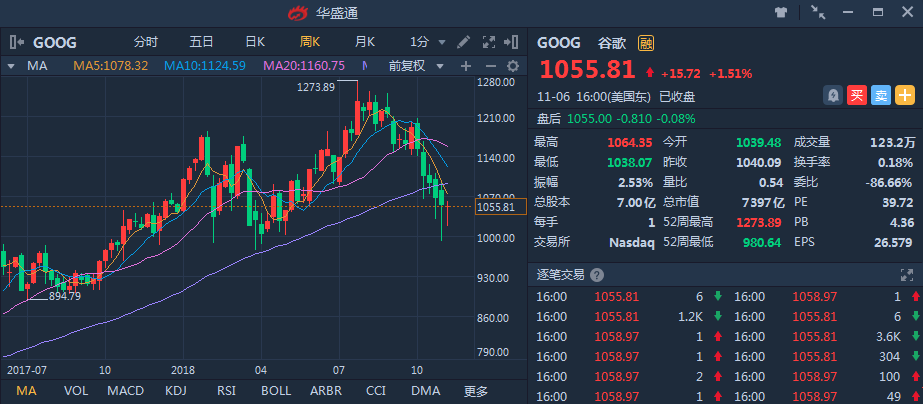This screenshot has width=923, height=404.
Task: Switch to 日K daily chart
Action: click(255, 42)
